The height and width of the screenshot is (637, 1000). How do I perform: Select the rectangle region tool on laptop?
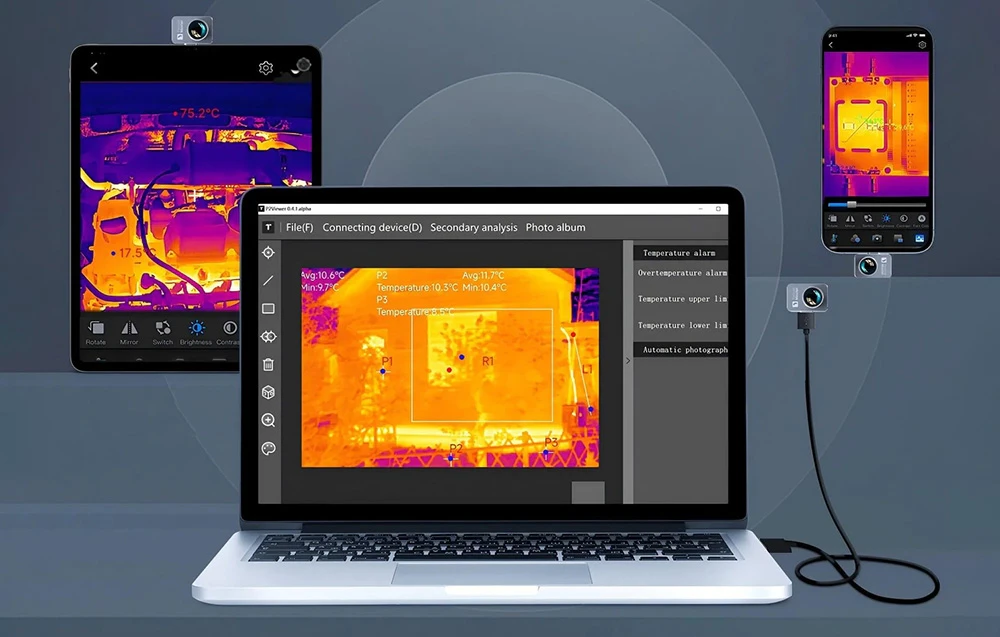[x=268, y=309]
